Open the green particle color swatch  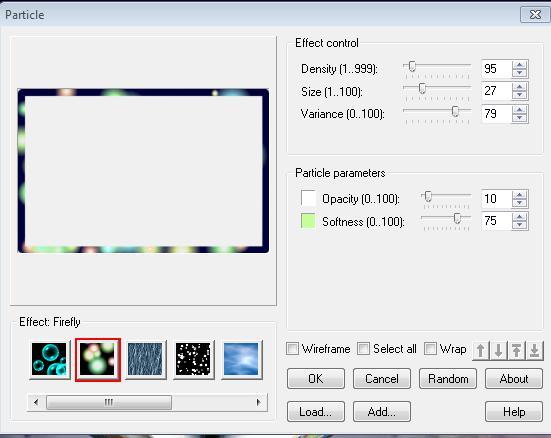pos(308,221)
